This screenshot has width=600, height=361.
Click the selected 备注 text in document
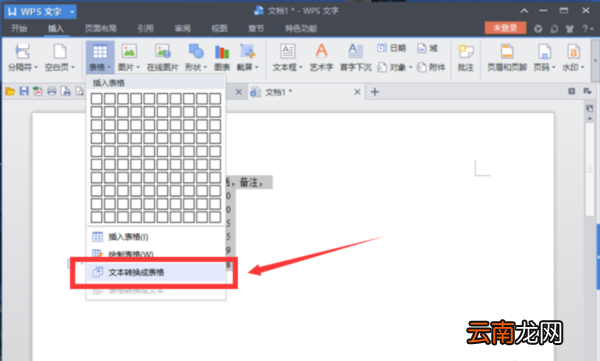point(249,183)
